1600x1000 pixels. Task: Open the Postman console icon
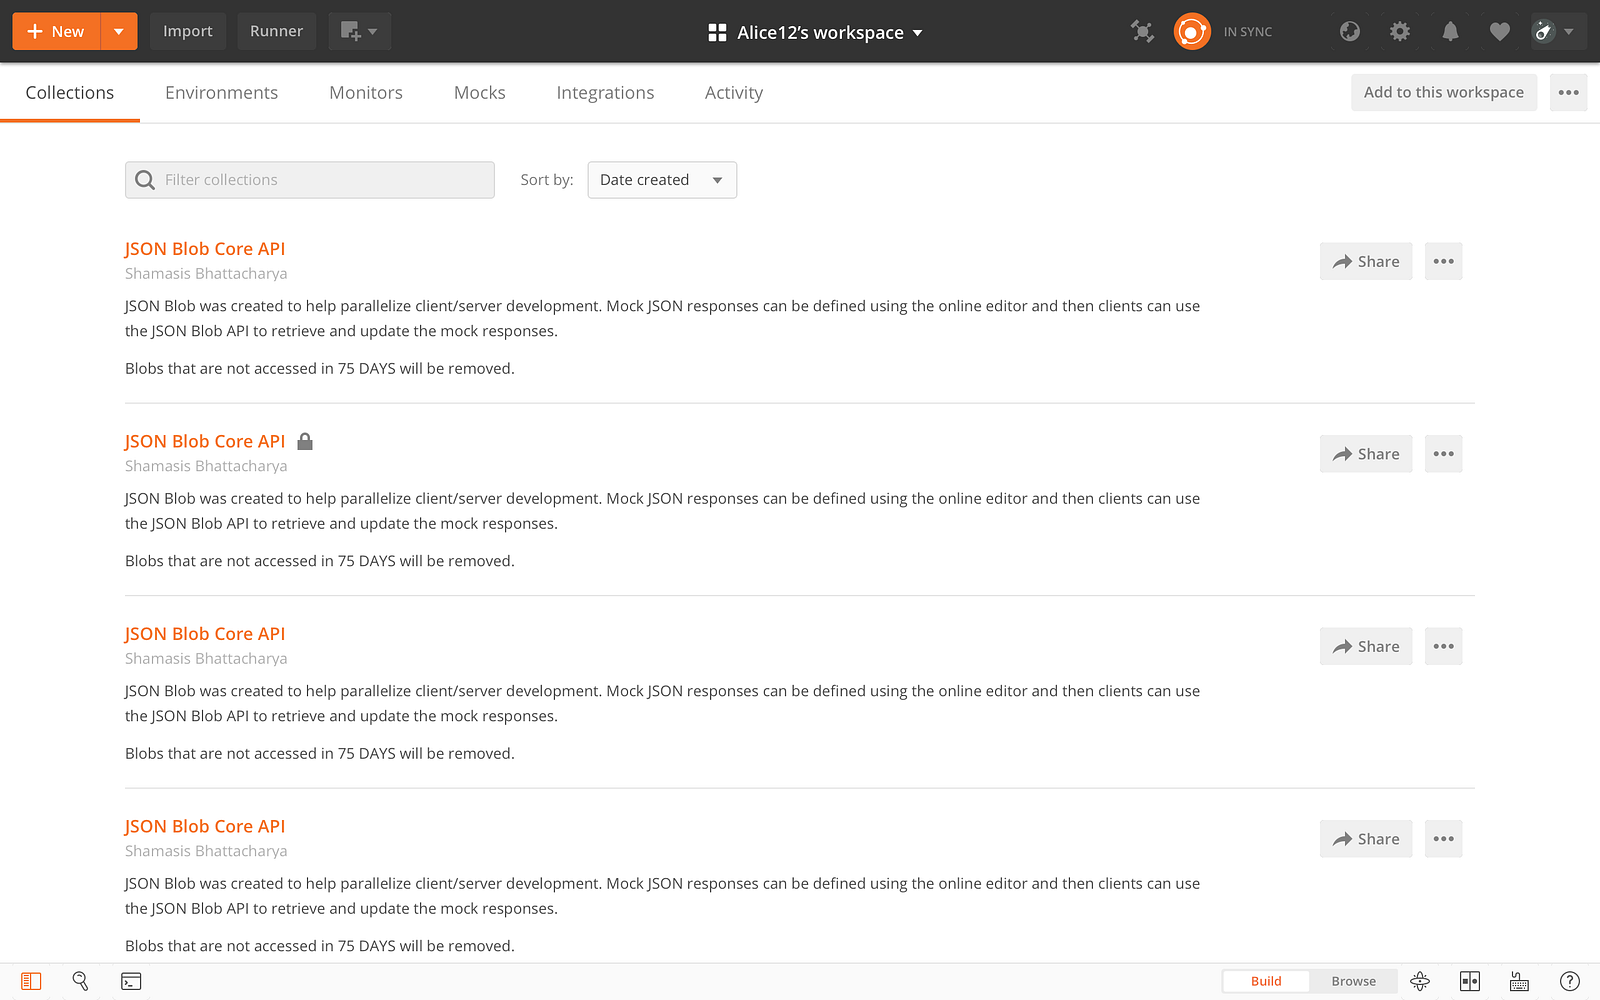pyautogui.click(x=131, y=981)
